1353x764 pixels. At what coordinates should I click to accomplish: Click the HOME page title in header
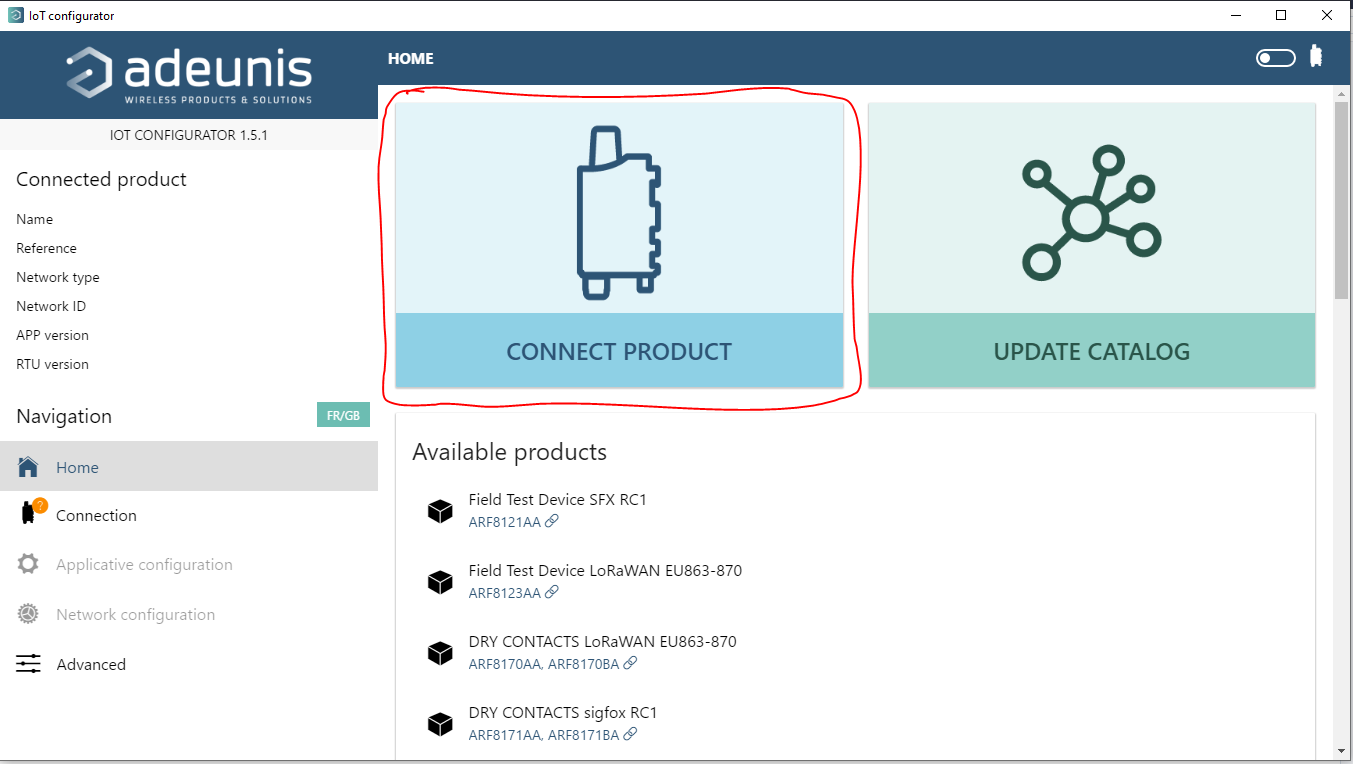click(411, 58)
